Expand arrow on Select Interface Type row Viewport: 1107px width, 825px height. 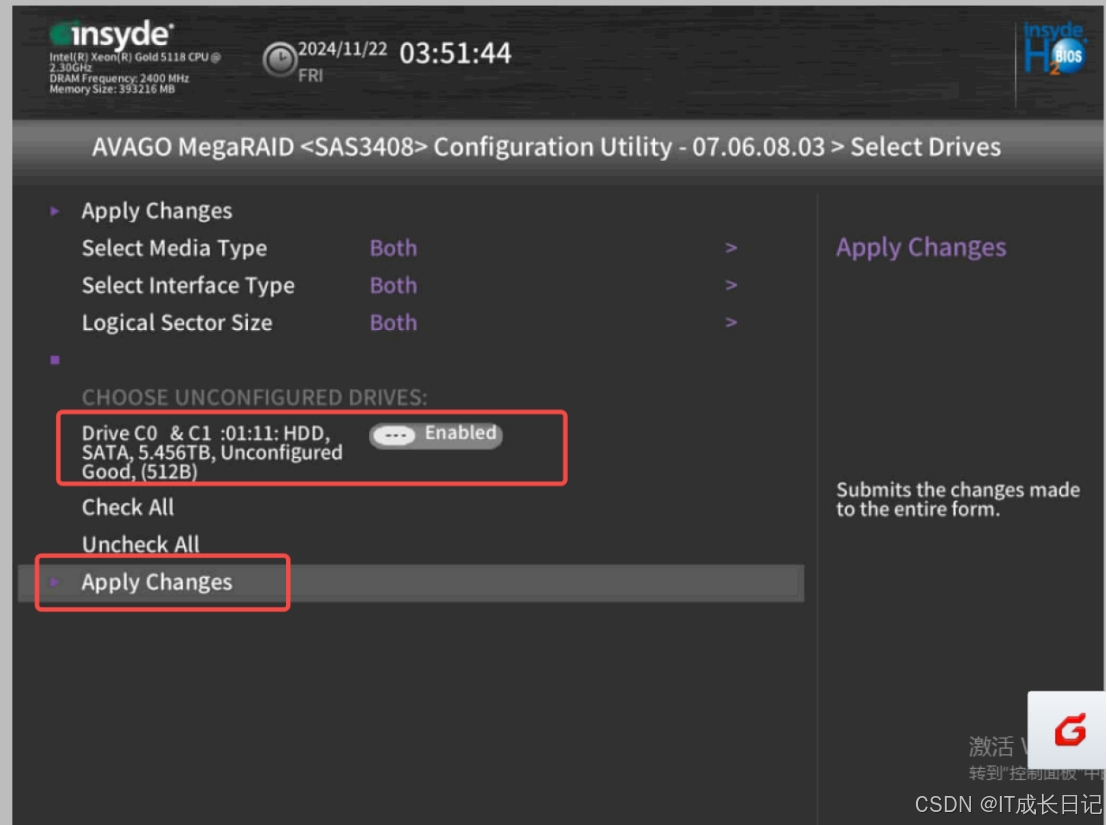pyautogui.click(x=731, y=285)
